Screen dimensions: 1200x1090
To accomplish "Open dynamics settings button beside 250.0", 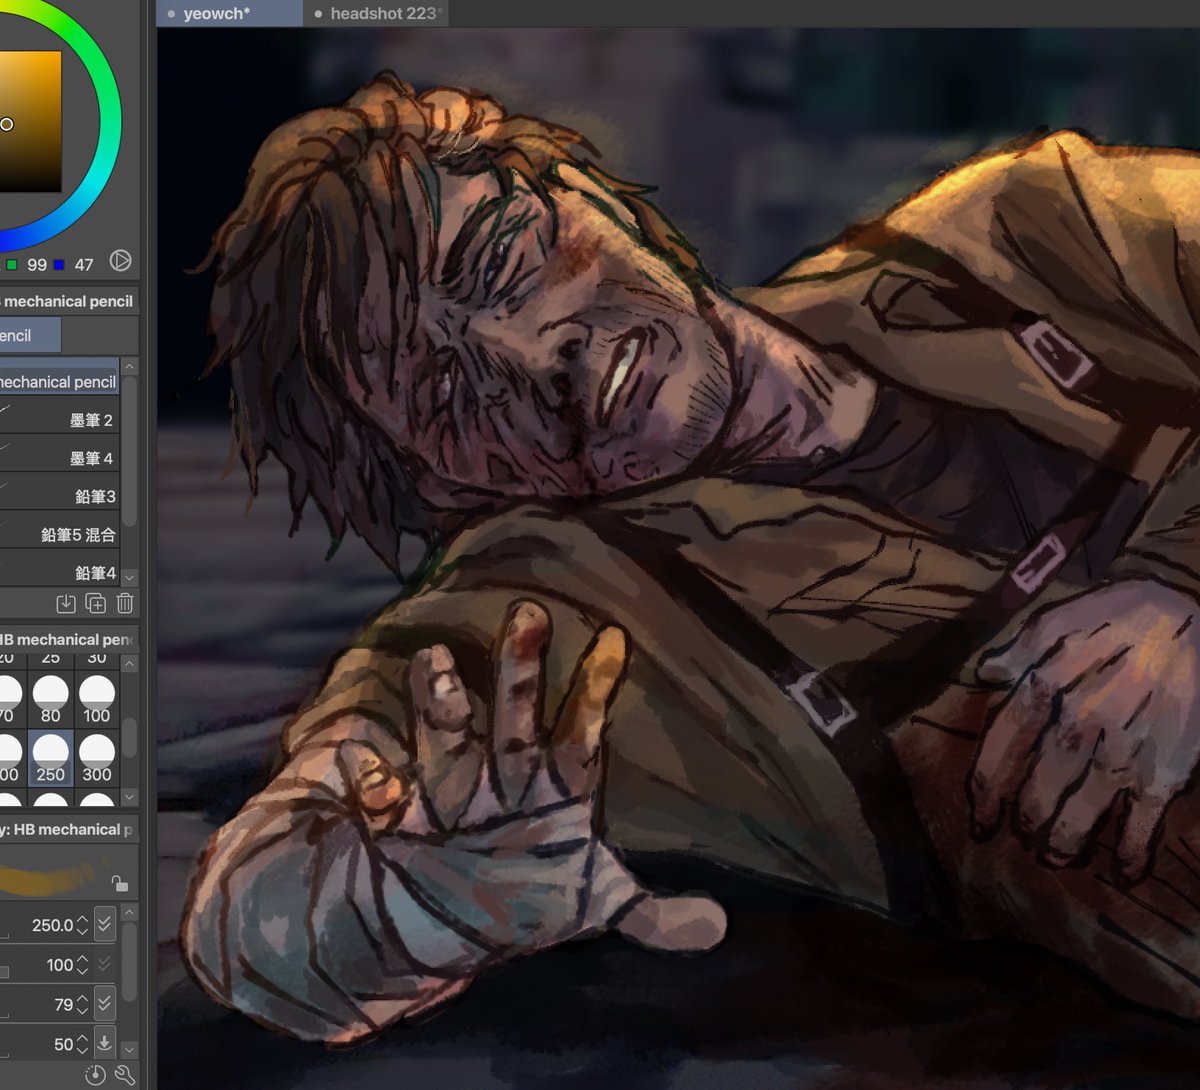I will tap(105, 924).
